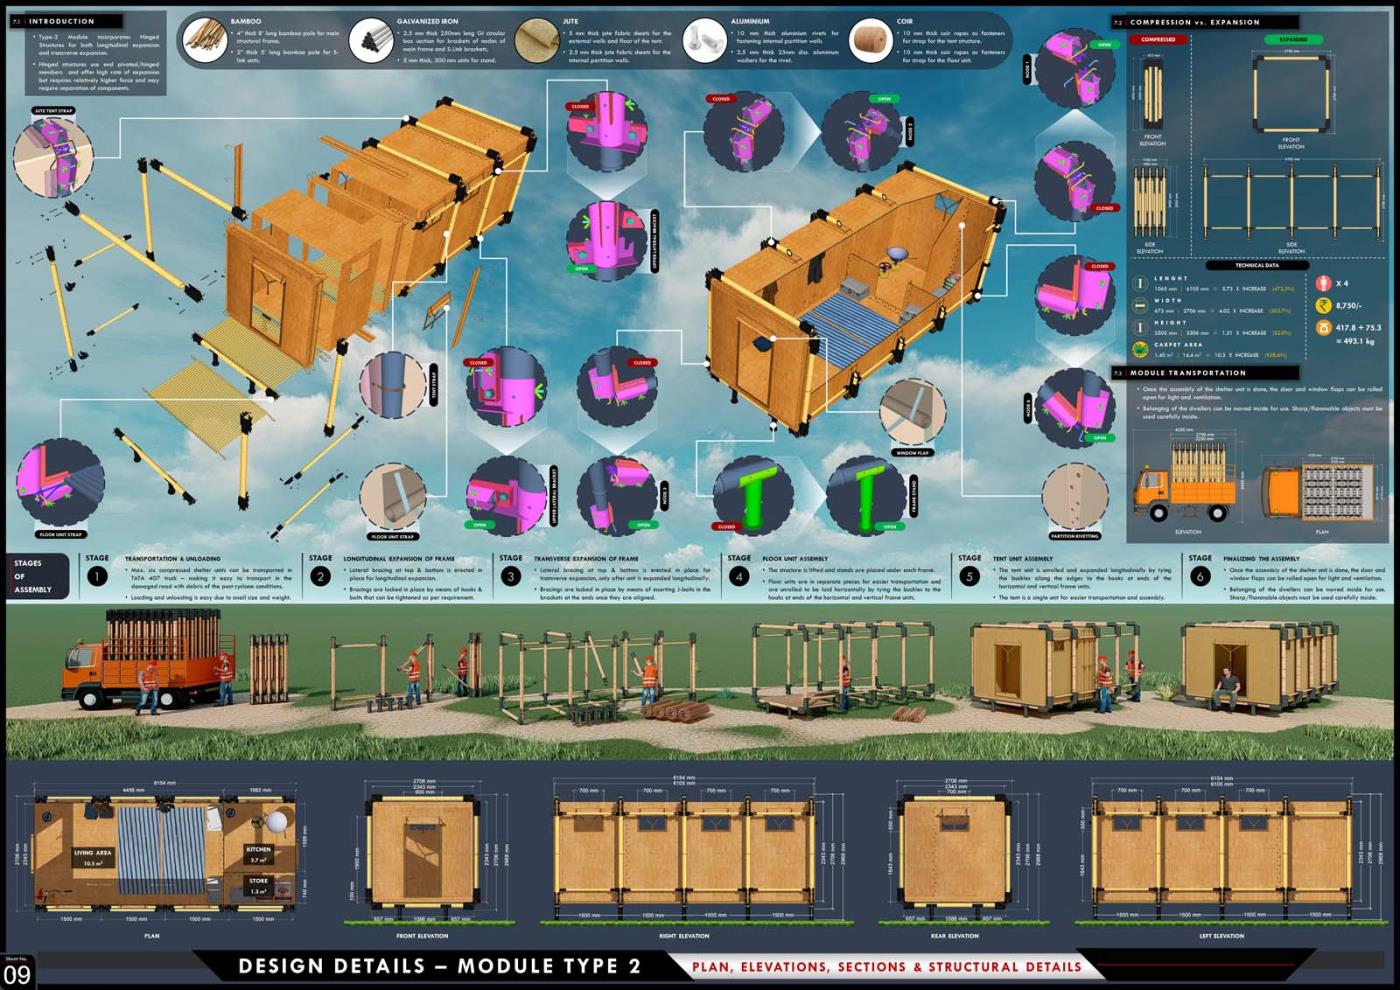Image resolution: width=1400 pixels, height=990 pixels.
Task: Select the Coir rope roll icon
Action: [870, 41]
